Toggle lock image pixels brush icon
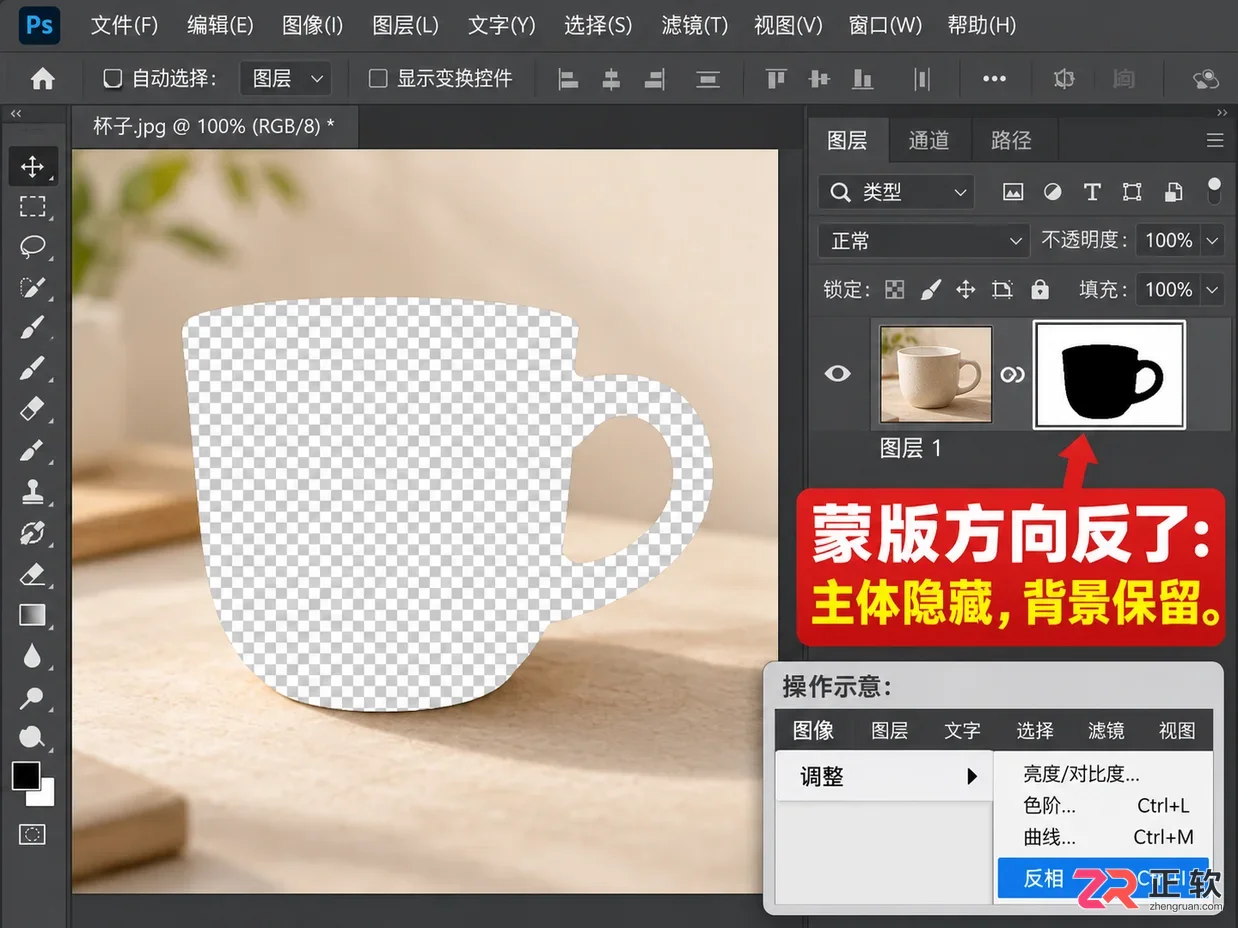1238x928 pixels. [x=930, y=290]
